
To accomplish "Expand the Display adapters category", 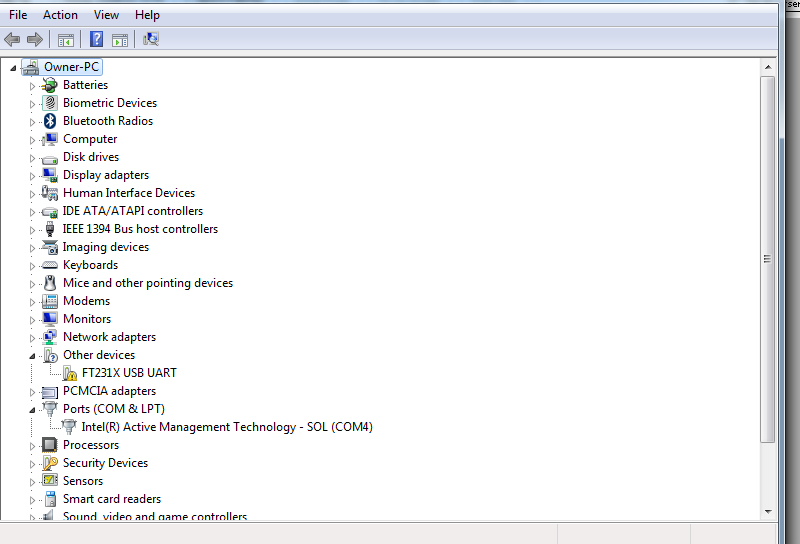I will tap(32, 175).
